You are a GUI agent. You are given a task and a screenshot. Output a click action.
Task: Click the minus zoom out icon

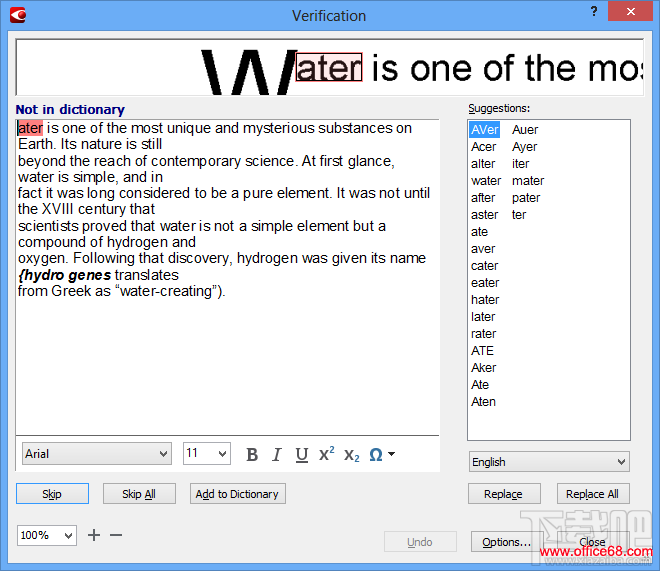click(116, 535)
